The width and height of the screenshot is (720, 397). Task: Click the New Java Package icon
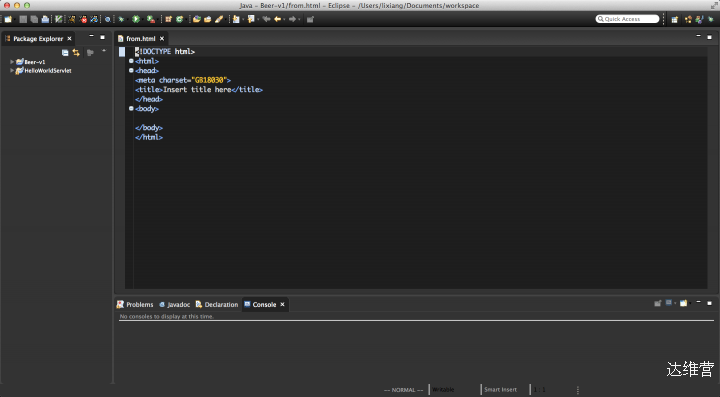click(x=169, y=19)
